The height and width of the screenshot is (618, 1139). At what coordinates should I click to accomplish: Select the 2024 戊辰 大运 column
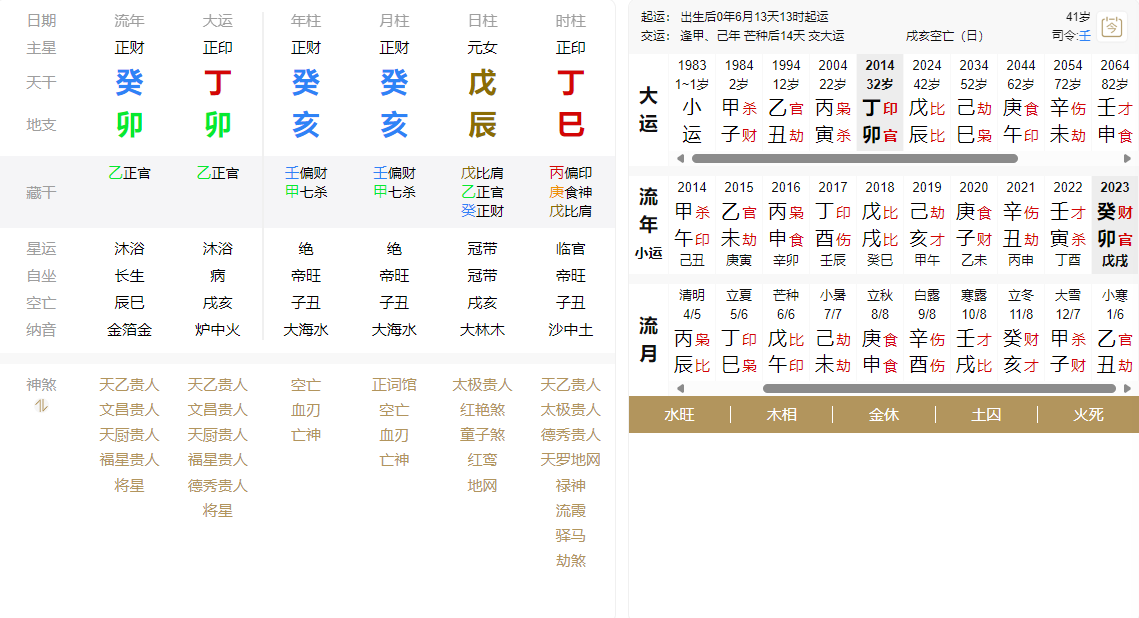click(926, 105)
